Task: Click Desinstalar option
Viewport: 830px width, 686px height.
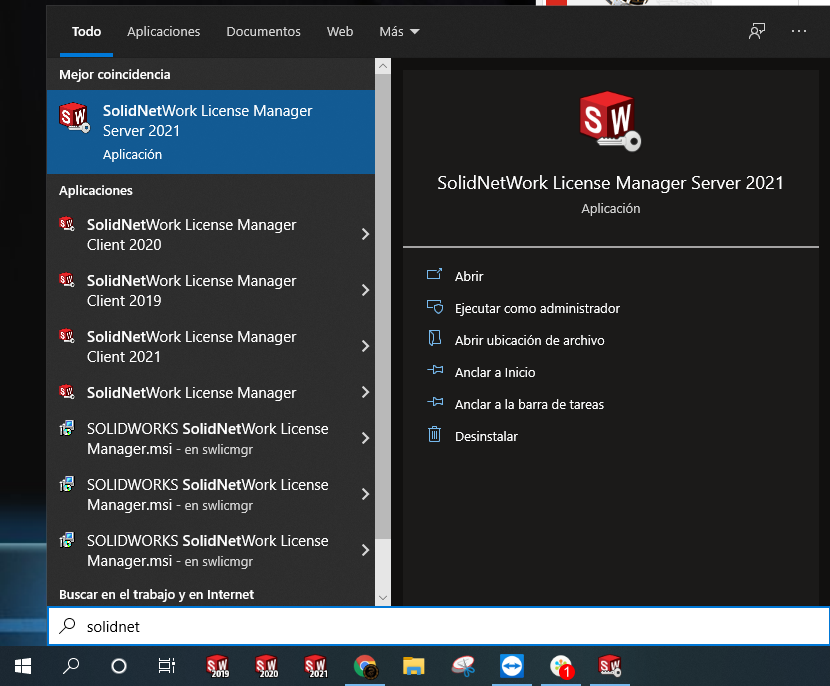Action: 486,437
